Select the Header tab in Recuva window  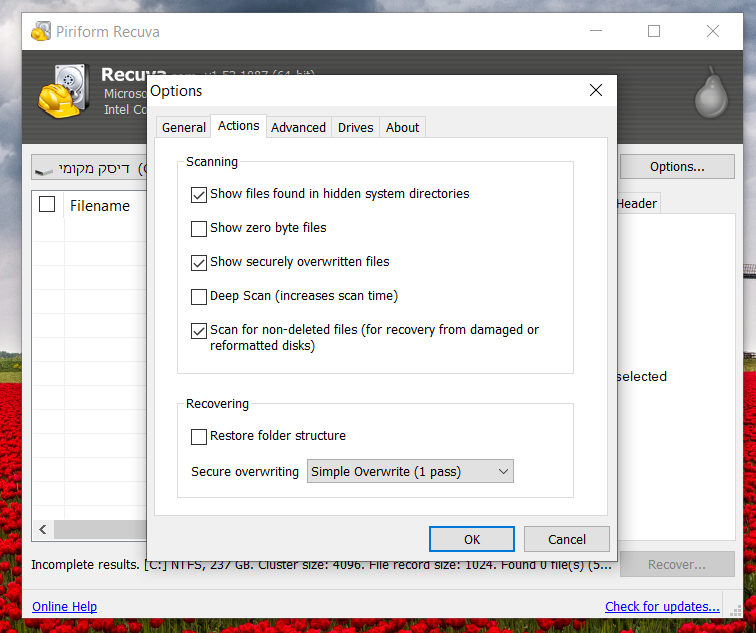[x=637, y=203]
